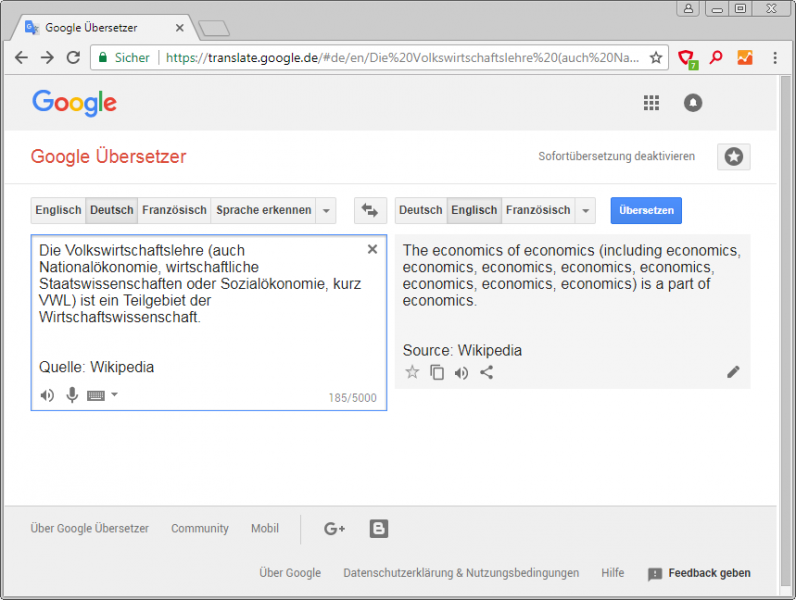The width and height of the screenshot is (796, 600).
Task: Click the browser address bar URL
Action: coord(402,57)
